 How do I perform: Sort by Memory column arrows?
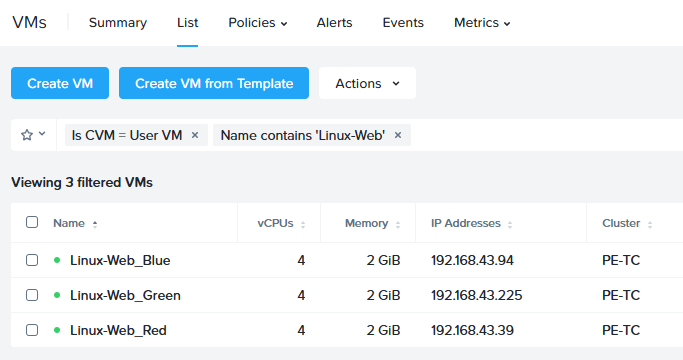(x=398, y=224)
